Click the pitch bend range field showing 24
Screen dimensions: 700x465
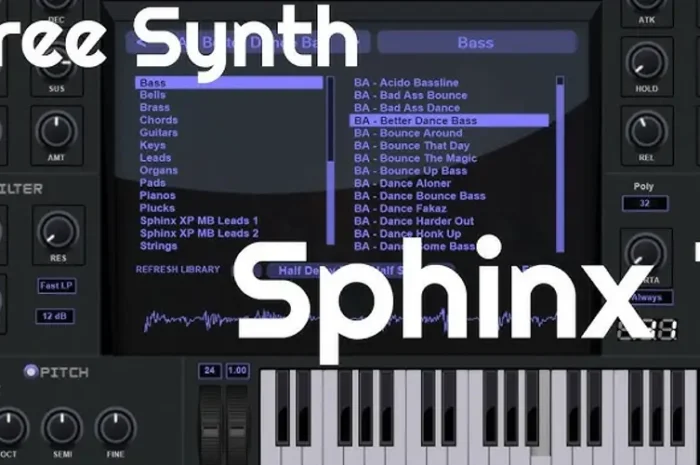click(209, 371)
